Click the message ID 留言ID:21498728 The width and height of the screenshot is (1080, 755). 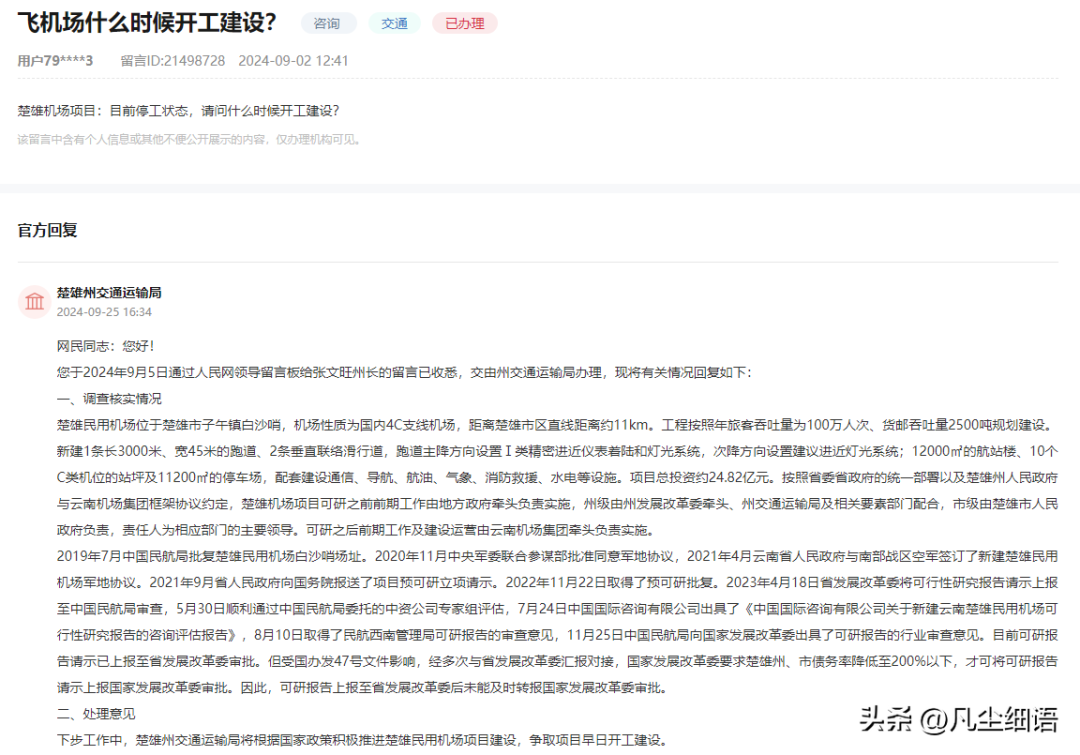click(172, 61)
